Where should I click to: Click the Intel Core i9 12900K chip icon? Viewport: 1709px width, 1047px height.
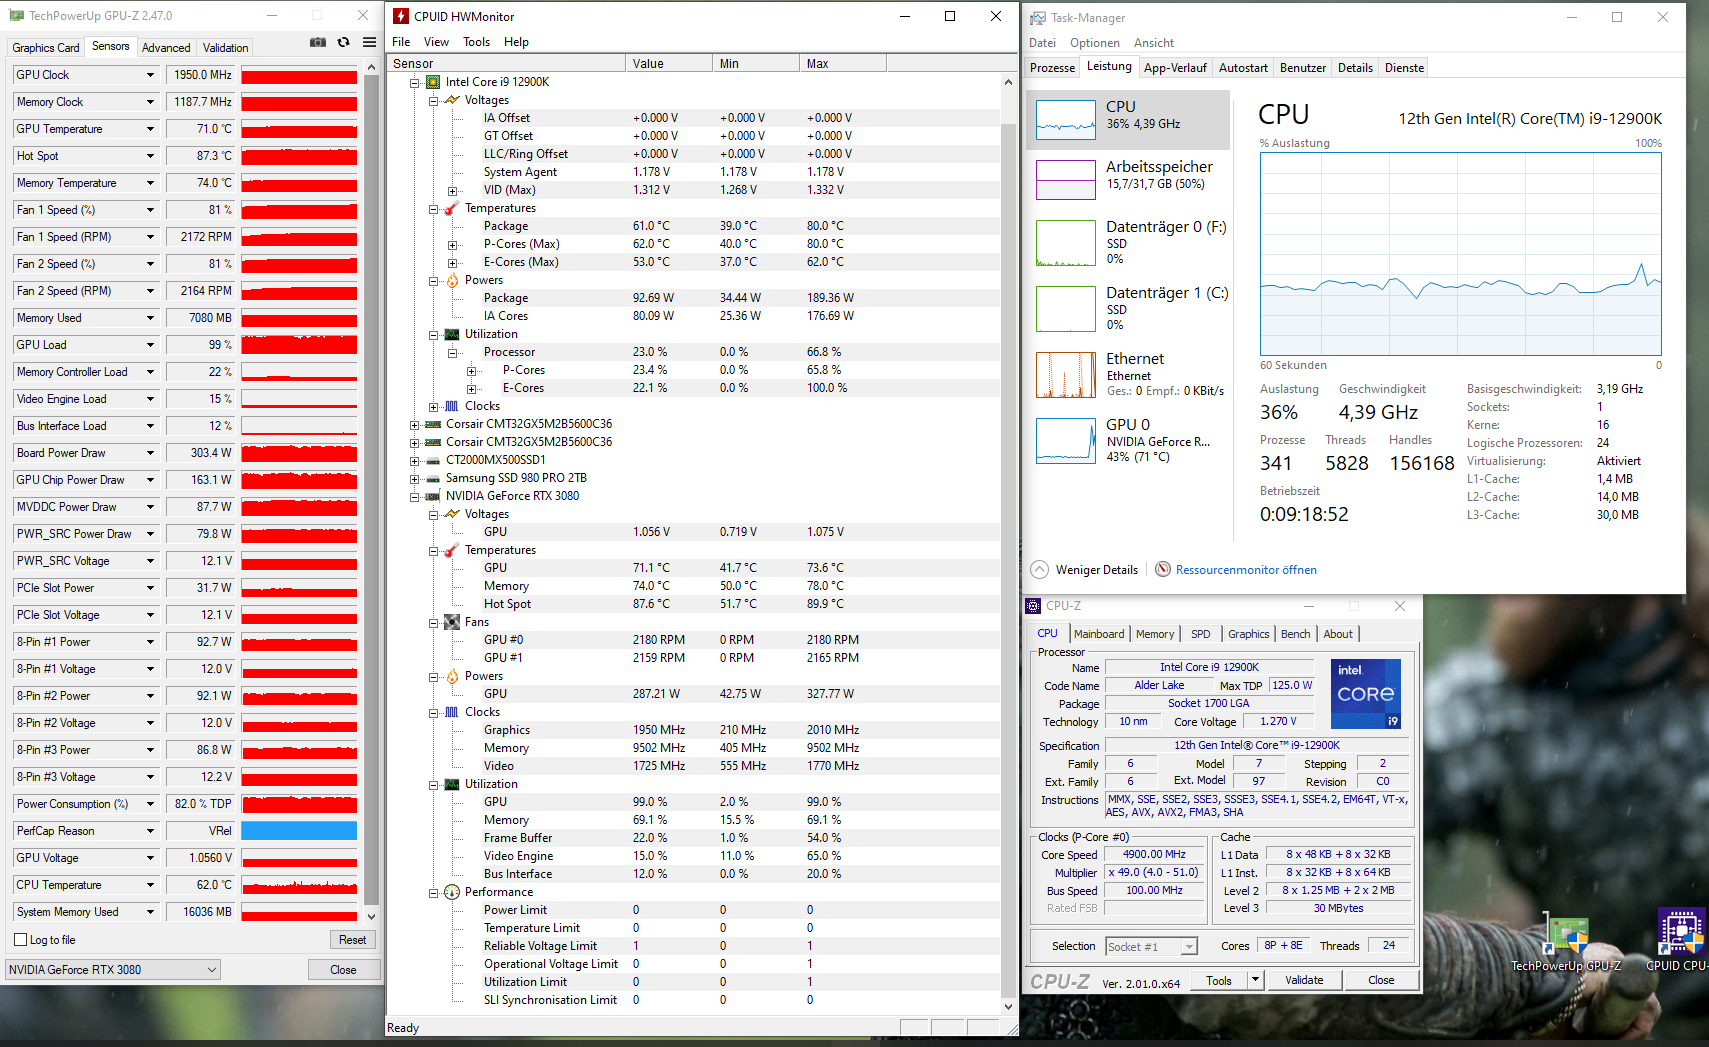pos(433,82)
